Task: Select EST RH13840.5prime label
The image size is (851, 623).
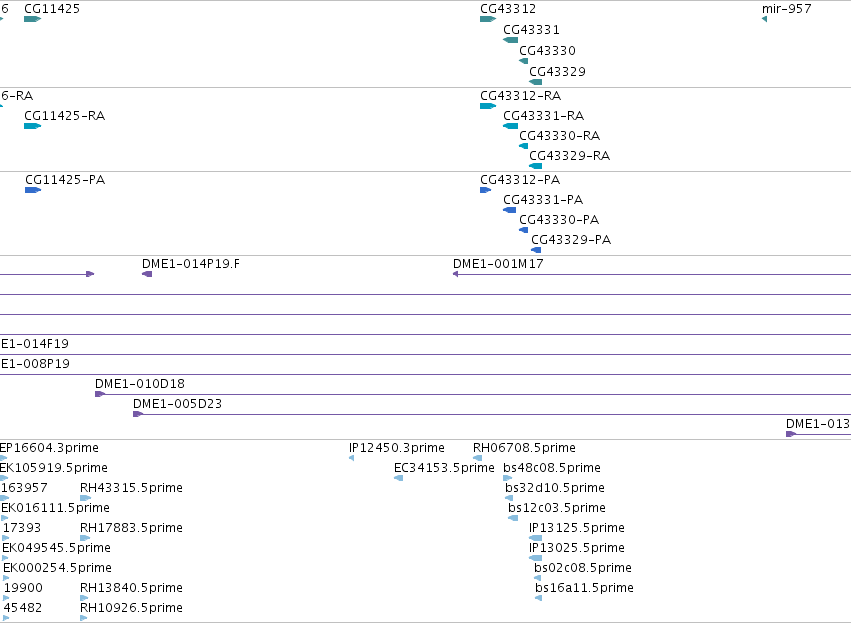Action: [x=131, y=588]
